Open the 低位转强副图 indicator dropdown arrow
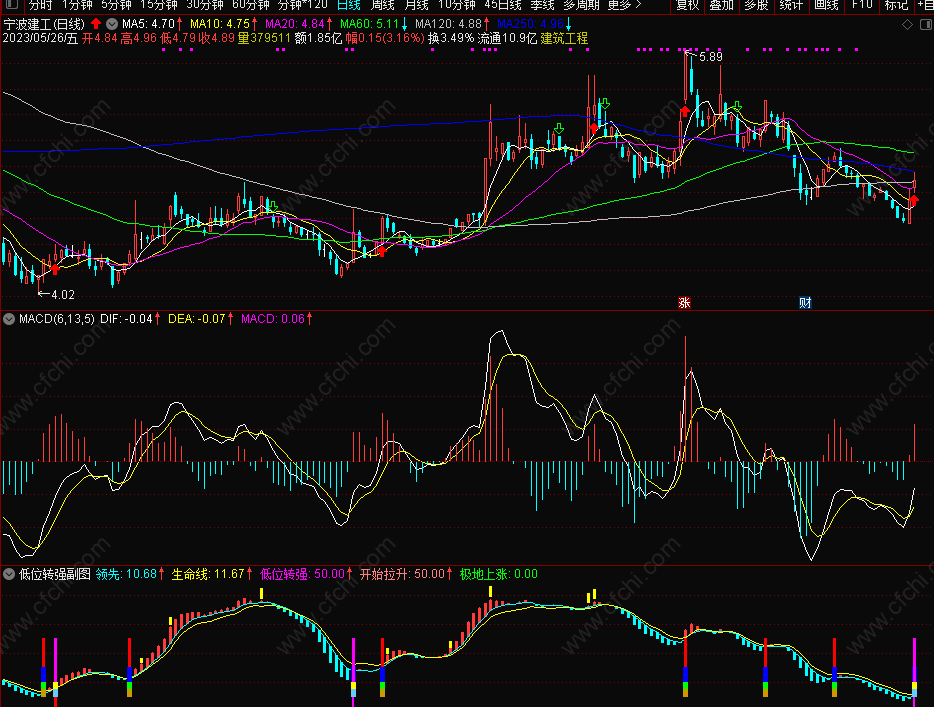This screenshot has width=934, height=707. point(8,574)
